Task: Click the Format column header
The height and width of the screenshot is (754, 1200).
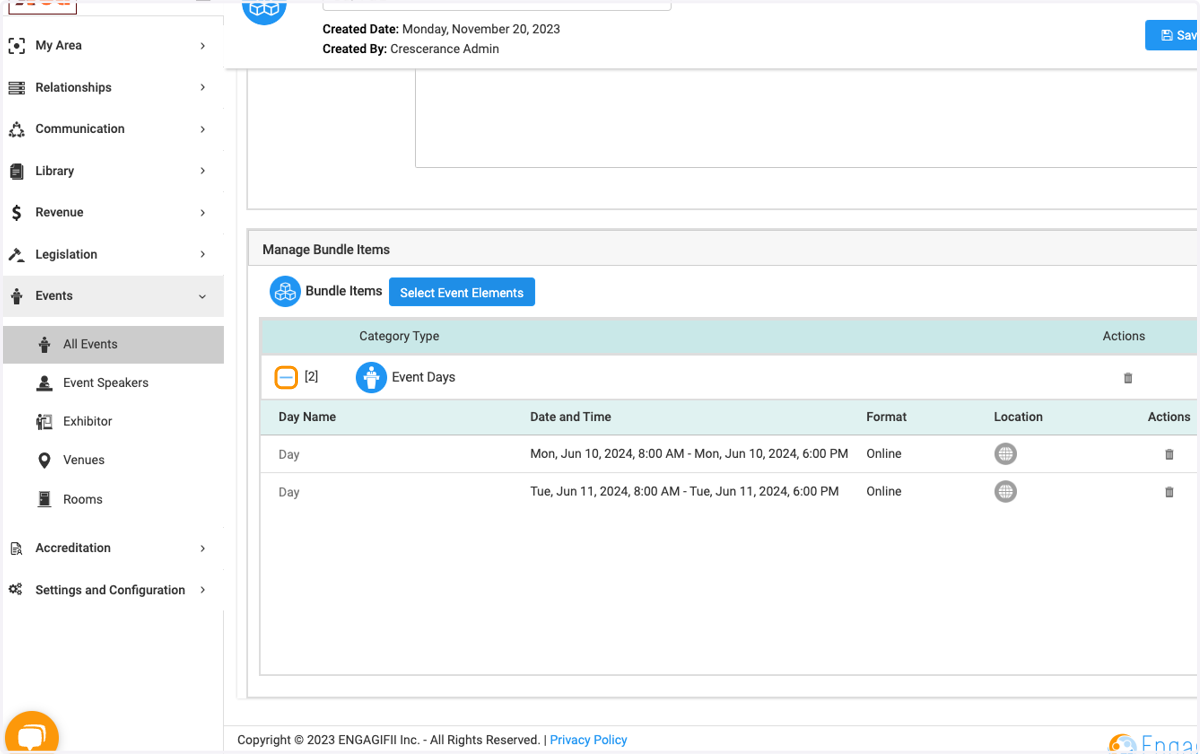Action: pos(886,417)
